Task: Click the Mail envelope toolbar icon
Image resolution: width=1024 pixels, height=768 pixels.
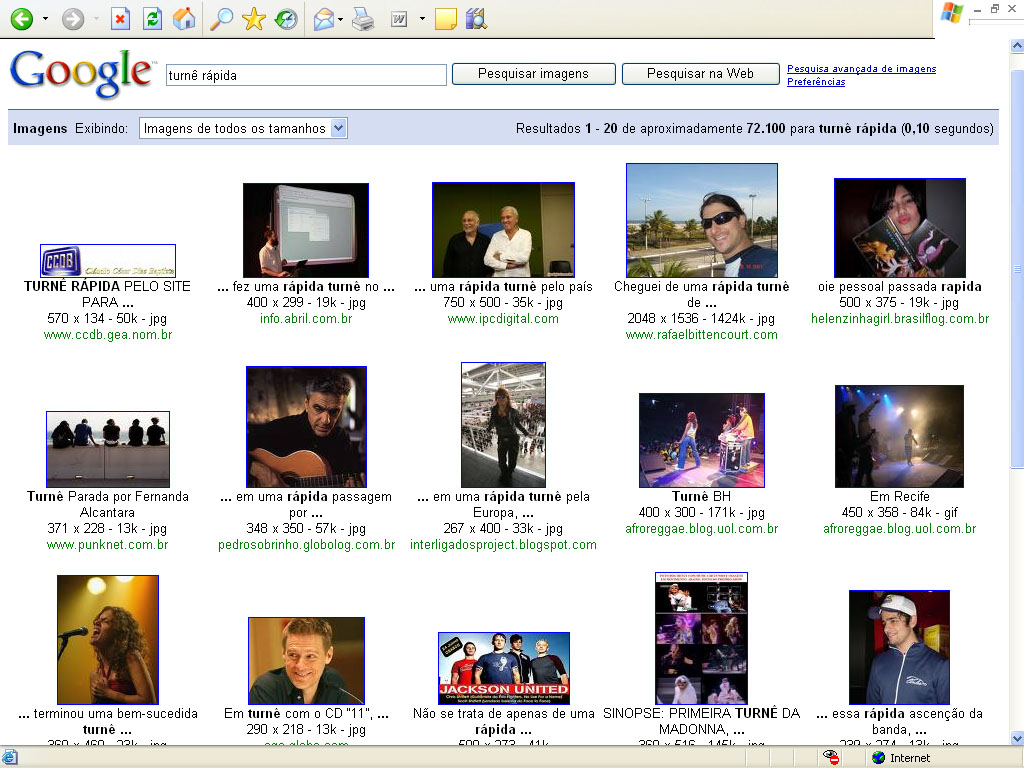Action: coord(323,19)
